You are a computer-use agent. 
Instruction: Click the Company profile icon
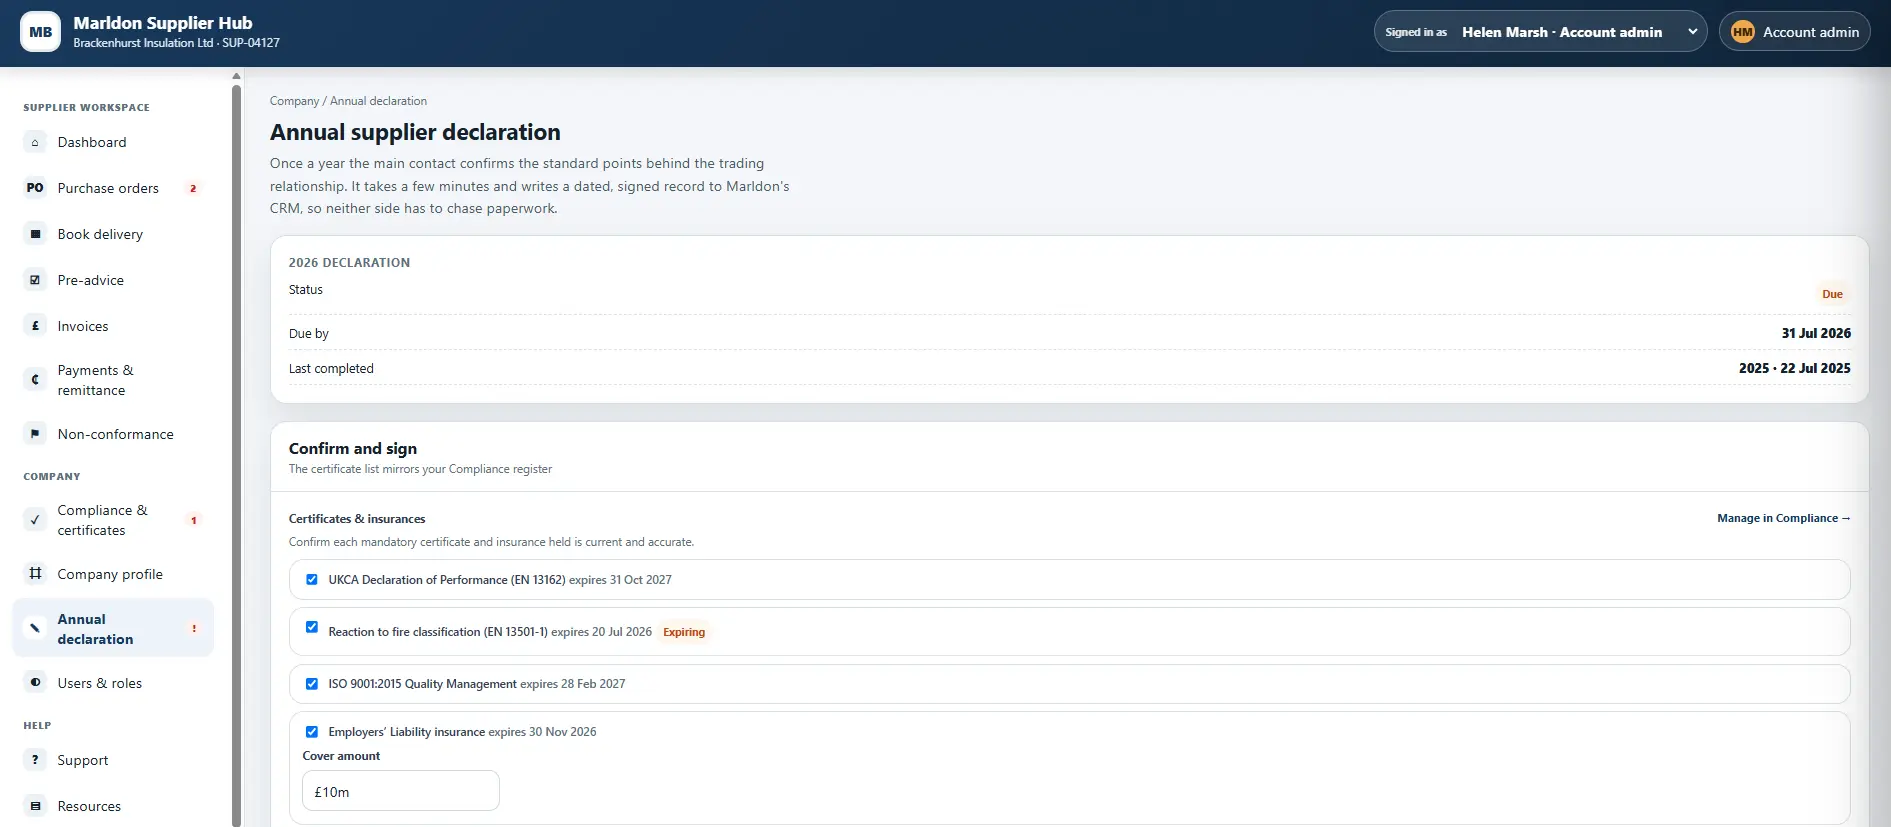coord(35,574)
